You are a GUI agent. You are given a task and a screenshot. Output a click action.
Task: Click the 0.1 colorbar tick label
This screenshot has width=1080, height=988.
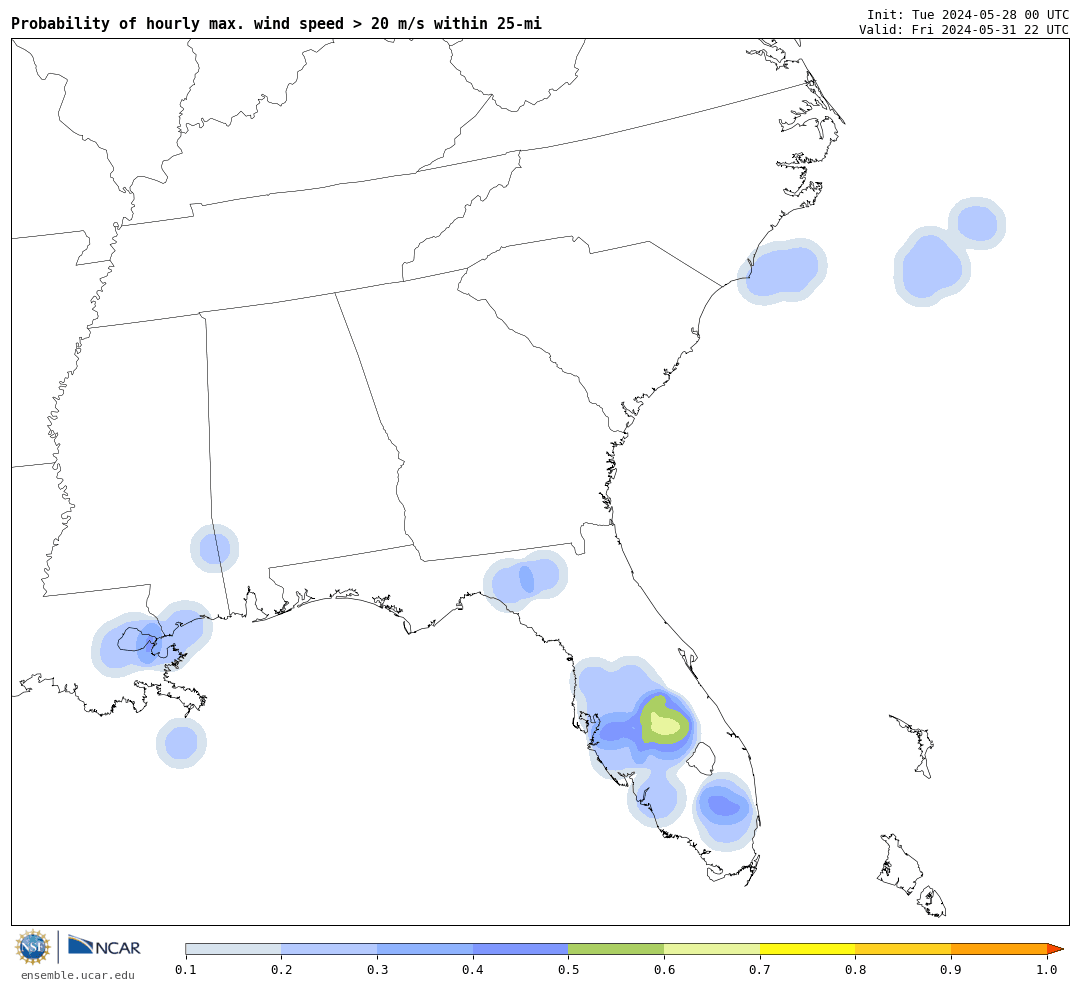tap(185, 970)
